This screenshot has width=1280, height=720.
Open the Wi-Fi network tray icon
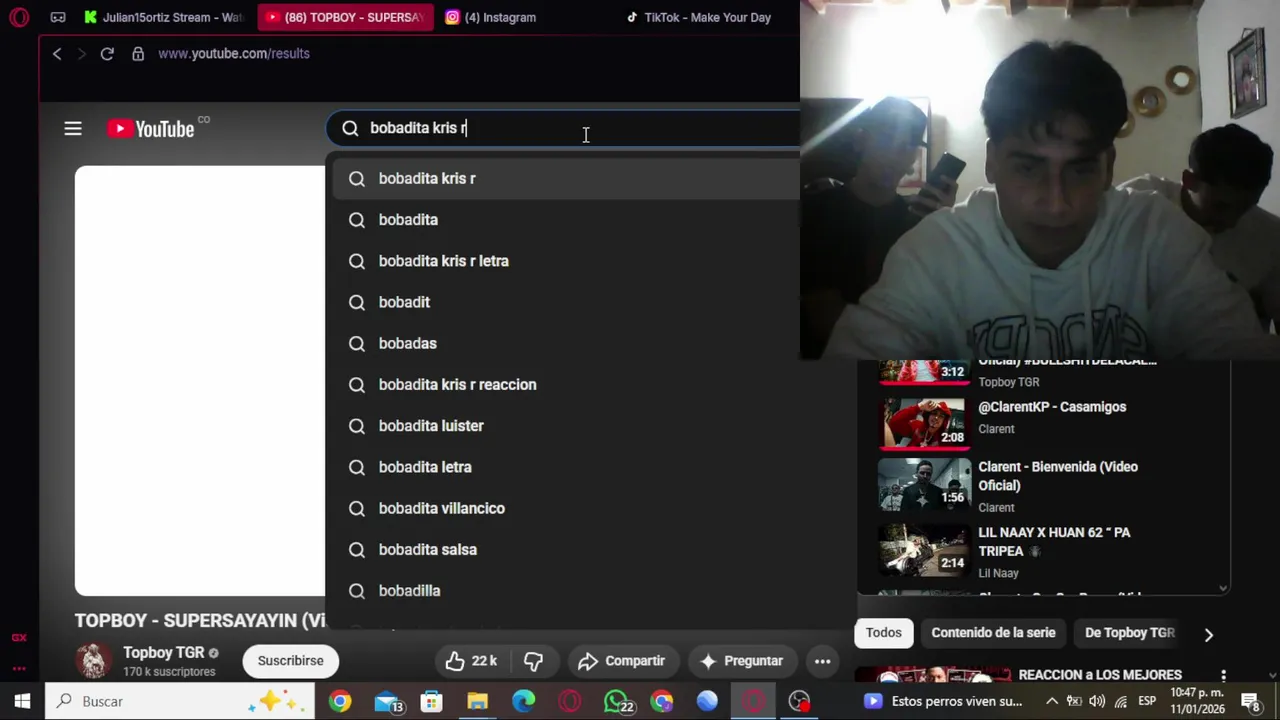[1121, 701]
